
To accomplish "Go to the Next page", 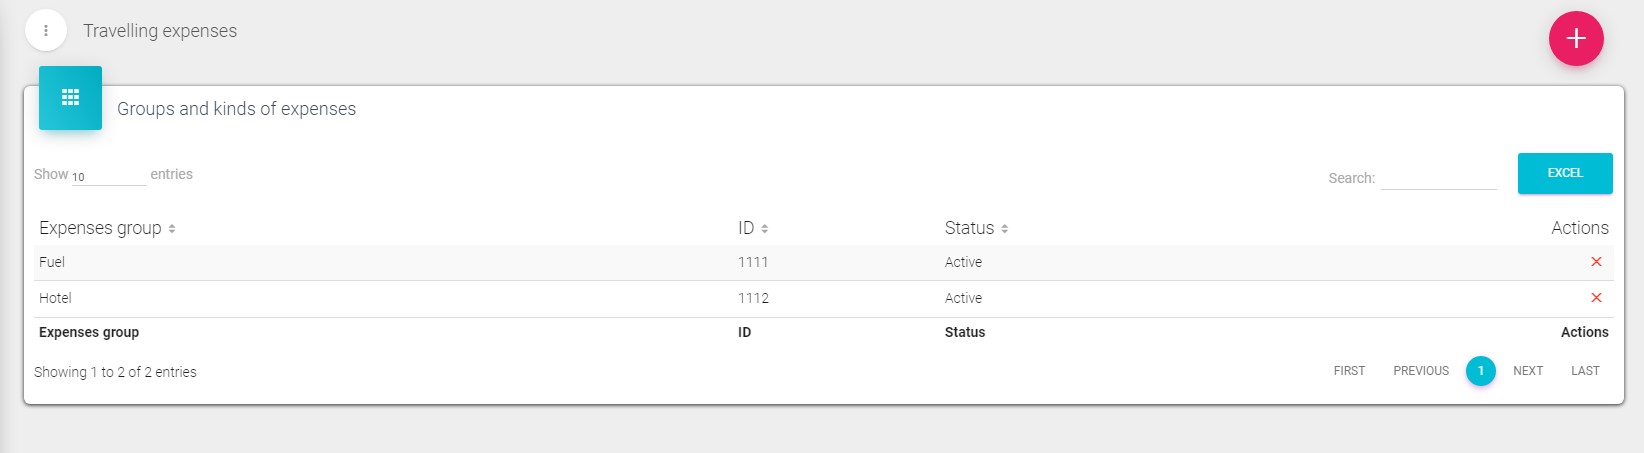I will [1528, 371].
